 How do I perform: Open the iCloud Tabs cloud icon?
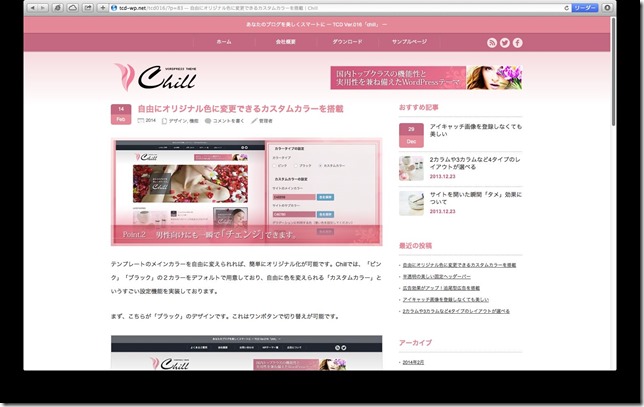73,8
